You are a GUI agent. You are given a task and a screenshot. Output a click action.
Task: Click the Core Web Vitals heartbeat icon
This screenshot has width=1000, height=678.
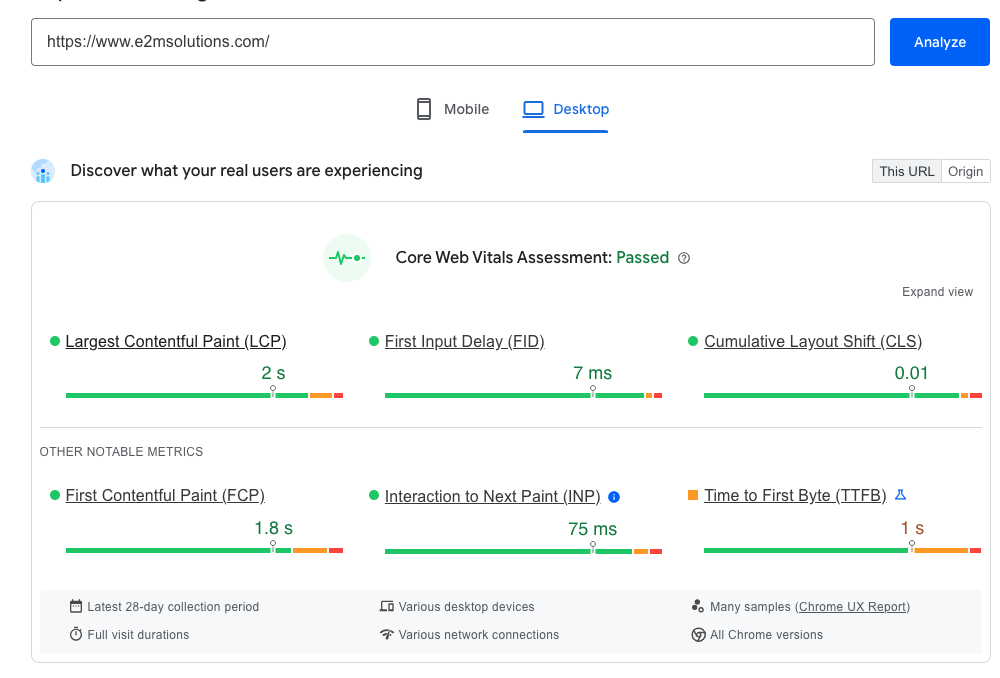tap(346, 257)
